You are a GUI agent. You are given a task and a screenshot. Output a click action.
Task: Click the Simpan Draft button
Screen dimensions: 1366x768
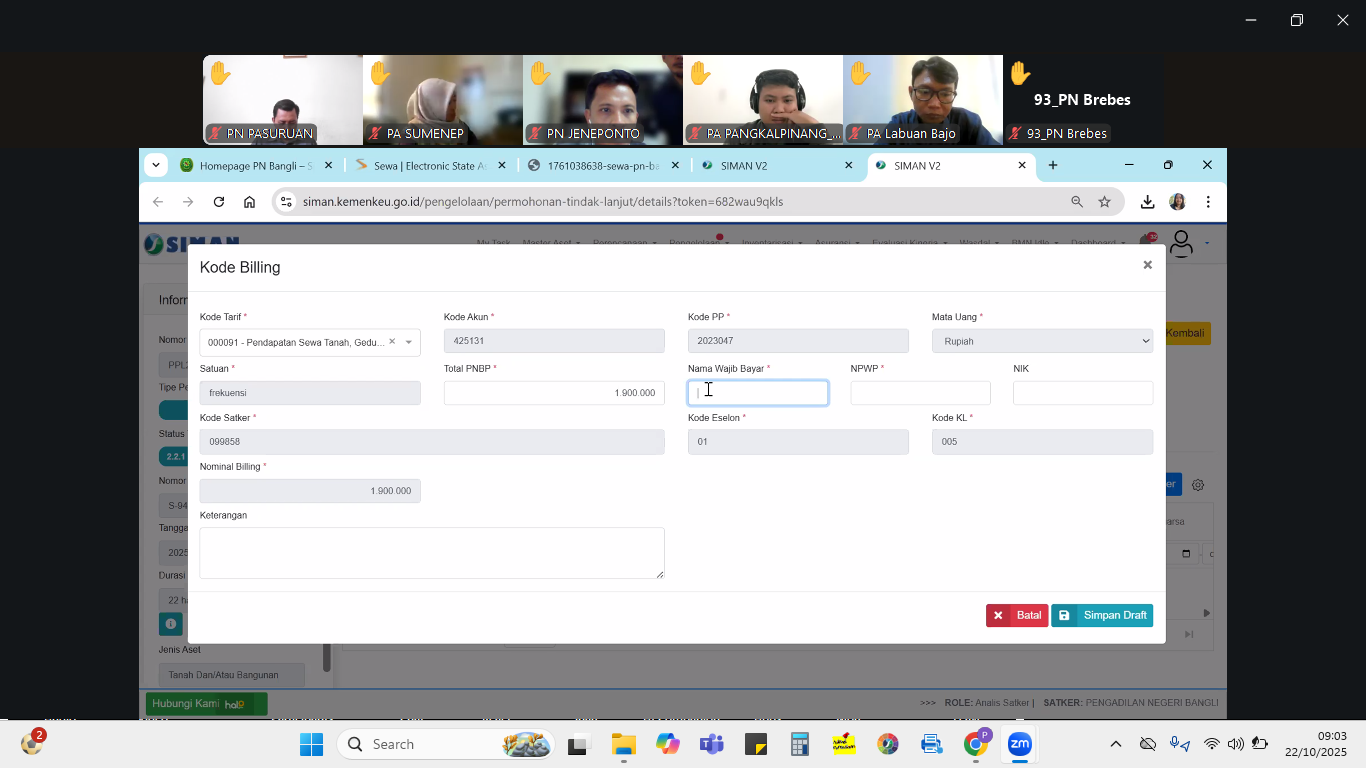(1102, 615)
